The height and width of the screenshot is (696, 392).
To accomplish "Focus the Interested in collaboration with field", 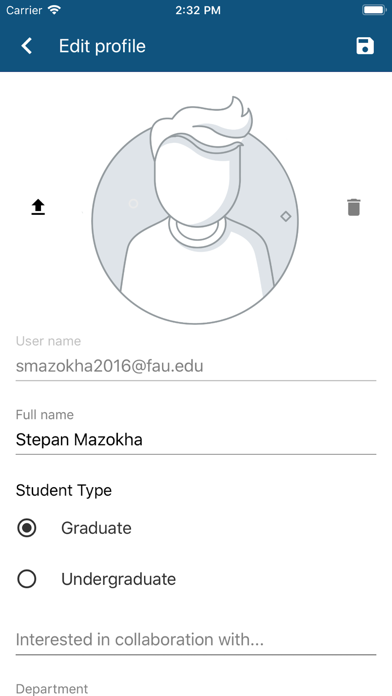I will coord(196,640).
